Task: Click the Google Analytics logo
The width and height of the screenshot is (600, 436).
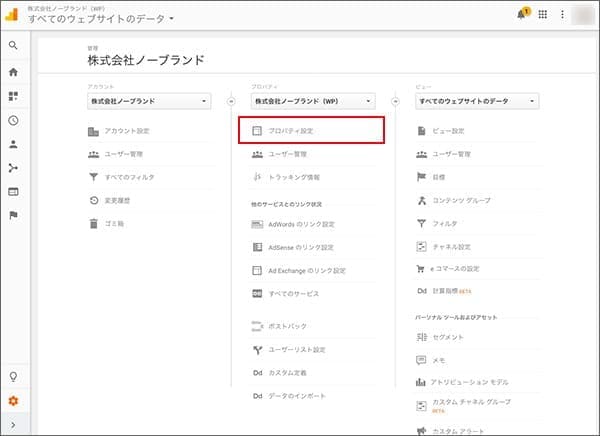Action: point(11,15)
